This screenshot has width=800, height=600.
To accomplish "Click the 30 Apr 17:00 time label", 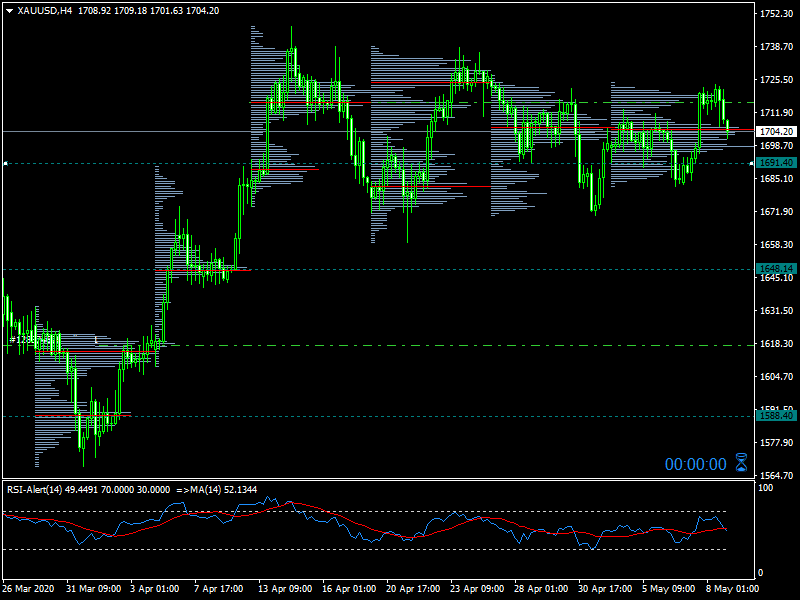I will [x=603, y=589].
